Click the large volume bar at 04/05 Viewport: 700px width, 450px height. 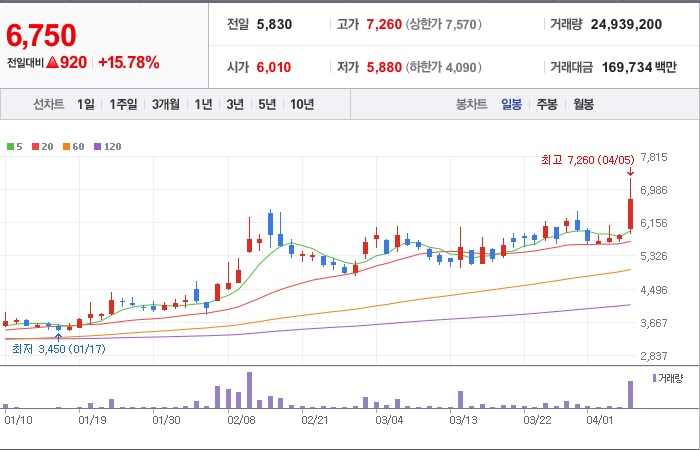tap(630, 394)
